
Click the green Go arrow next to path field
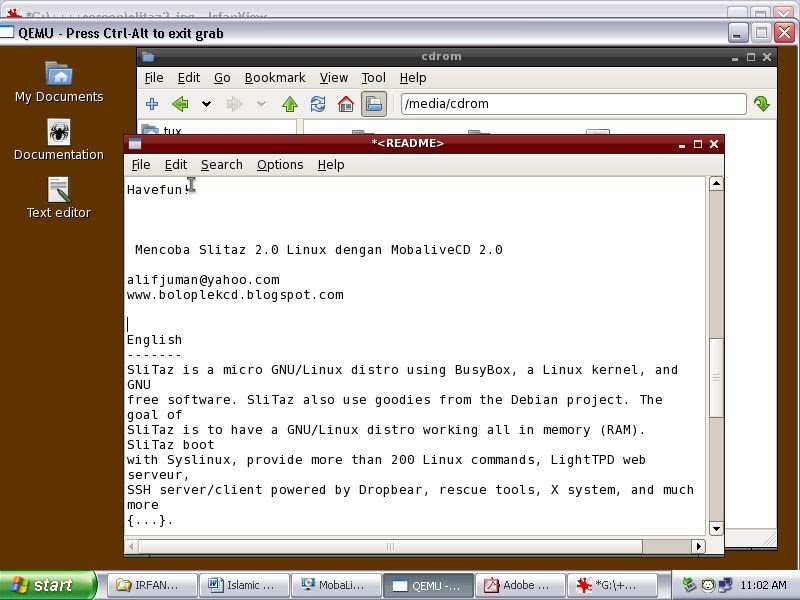762,104
